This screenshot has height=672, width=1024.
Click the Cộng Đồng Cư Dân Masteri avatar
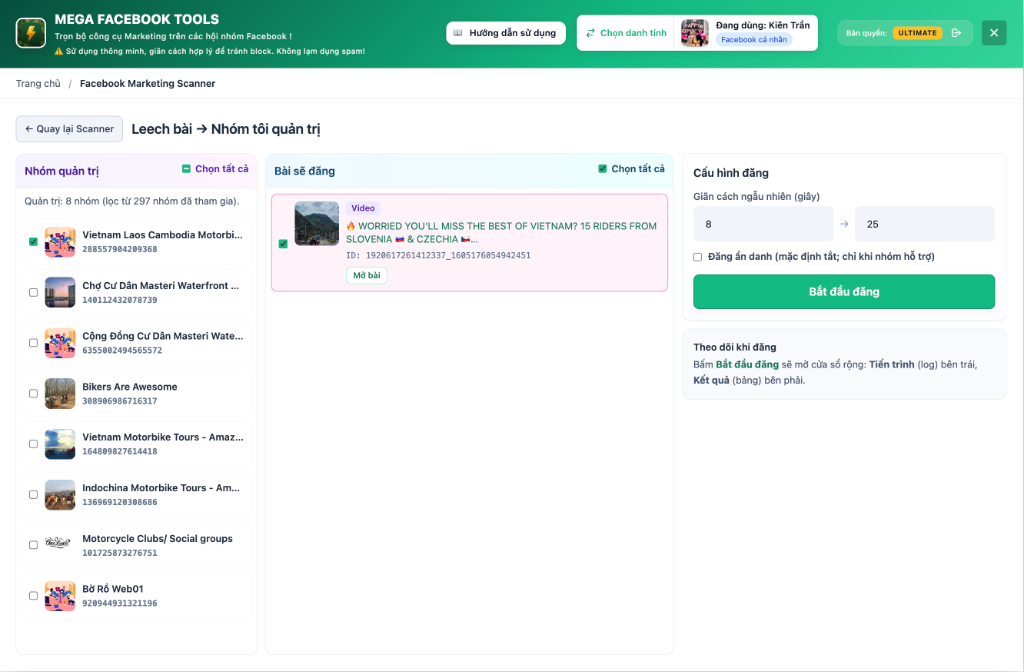[60, 343]
